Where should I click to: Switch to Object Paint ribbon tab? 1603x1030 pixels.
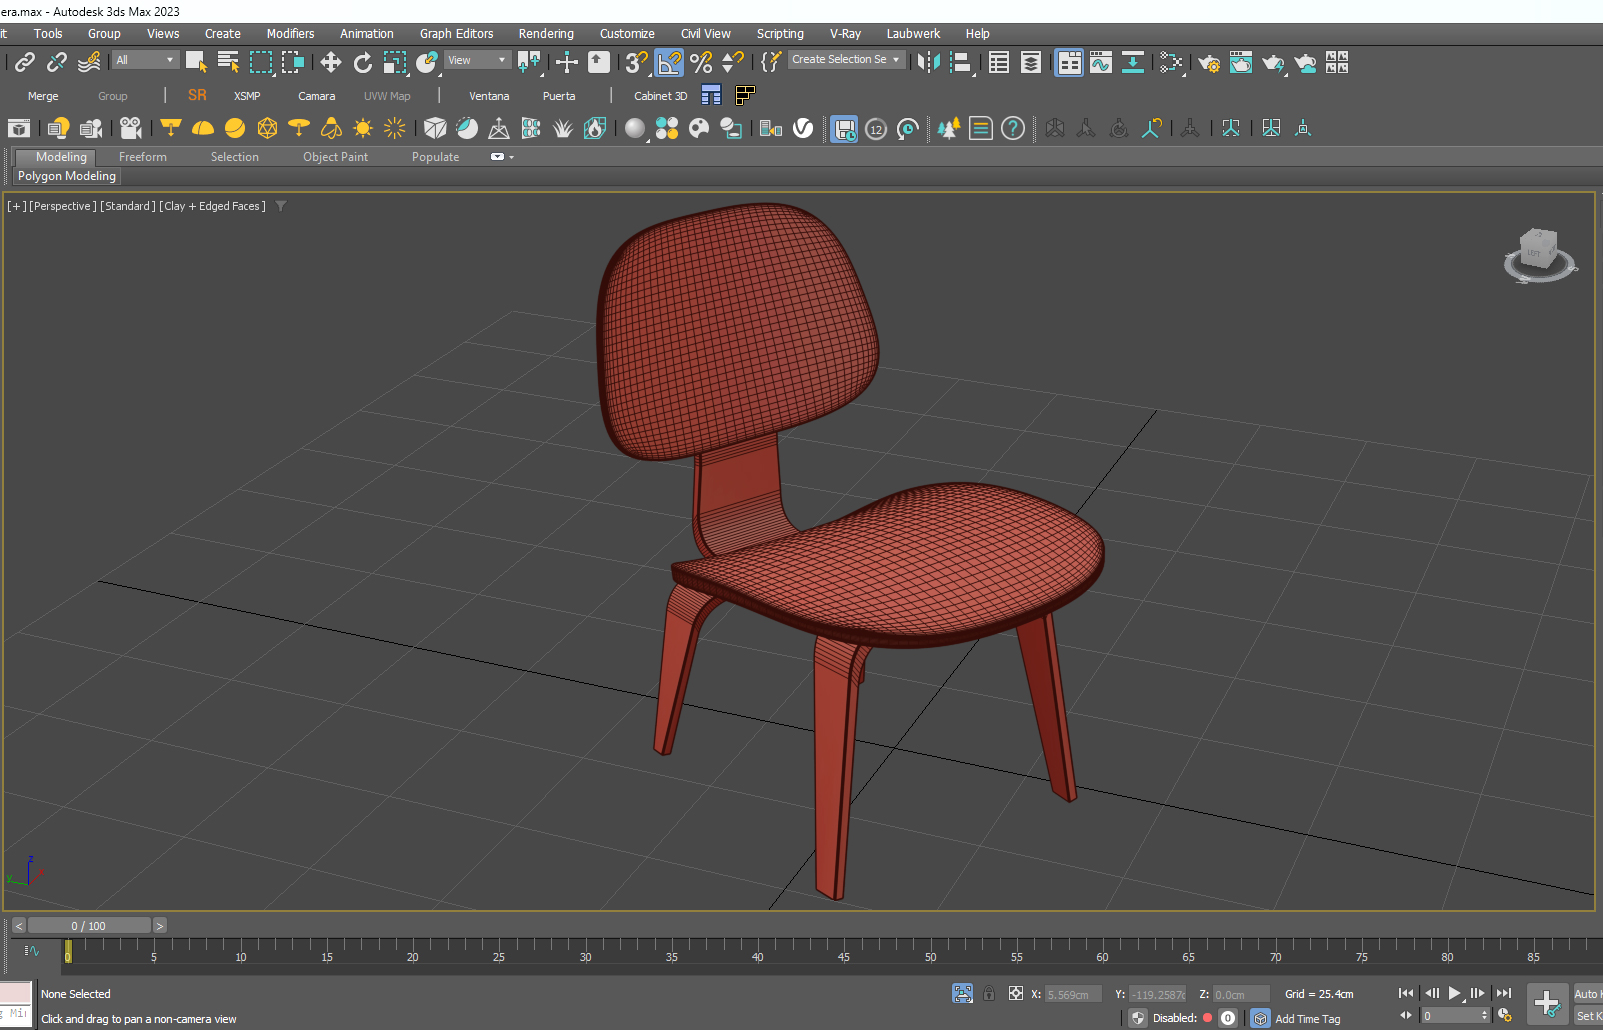[335, 157]
